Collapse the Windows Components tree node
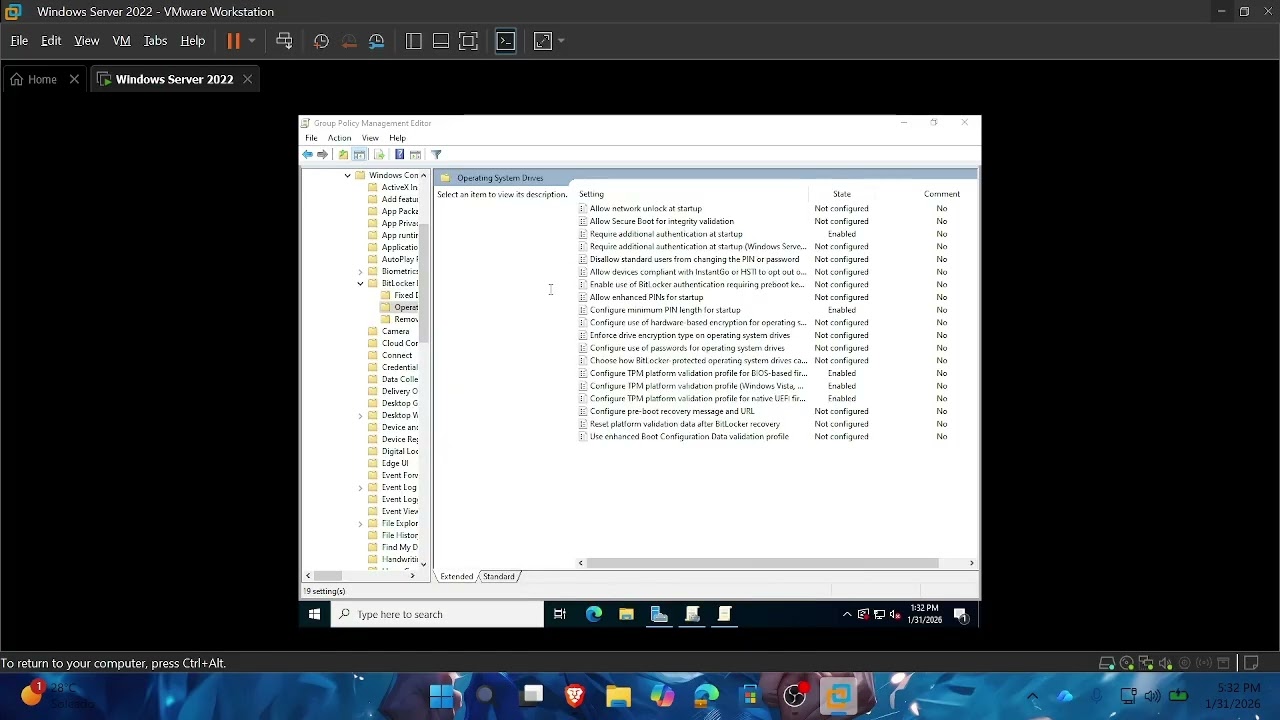The width and height of the screenshot is (1280, 720). (x=347, y=176)
